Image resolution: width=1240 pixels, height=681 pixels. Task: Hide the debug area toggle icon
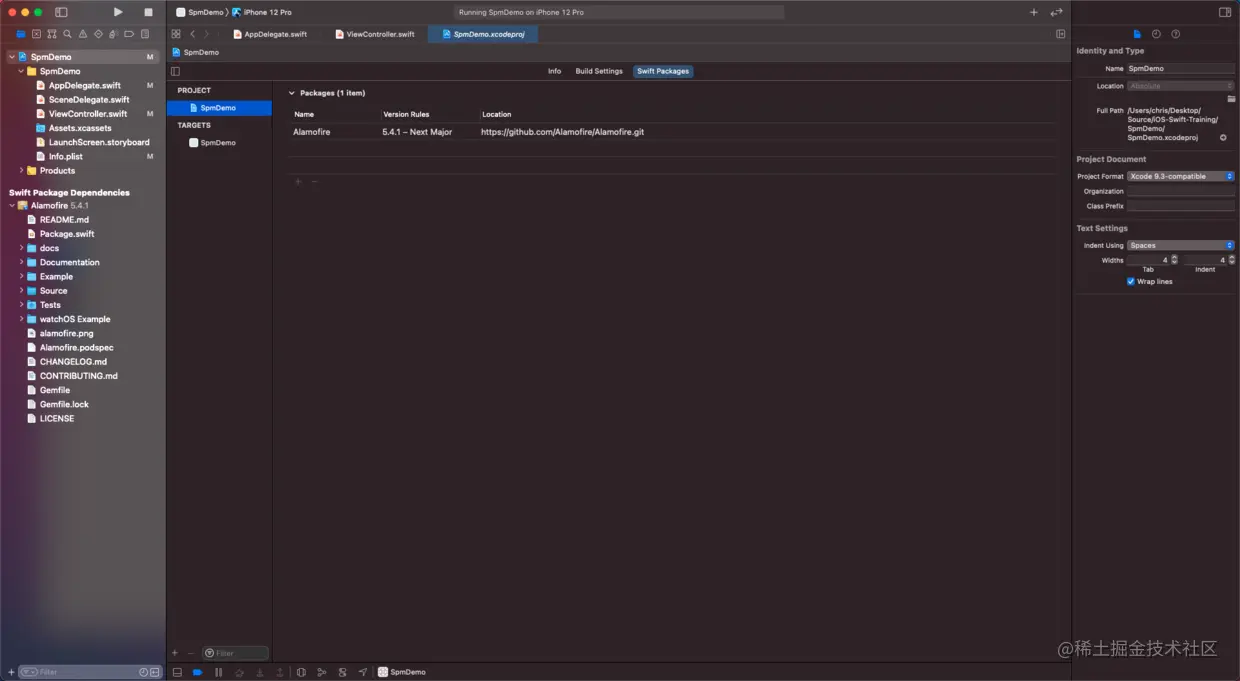(177, 672)
